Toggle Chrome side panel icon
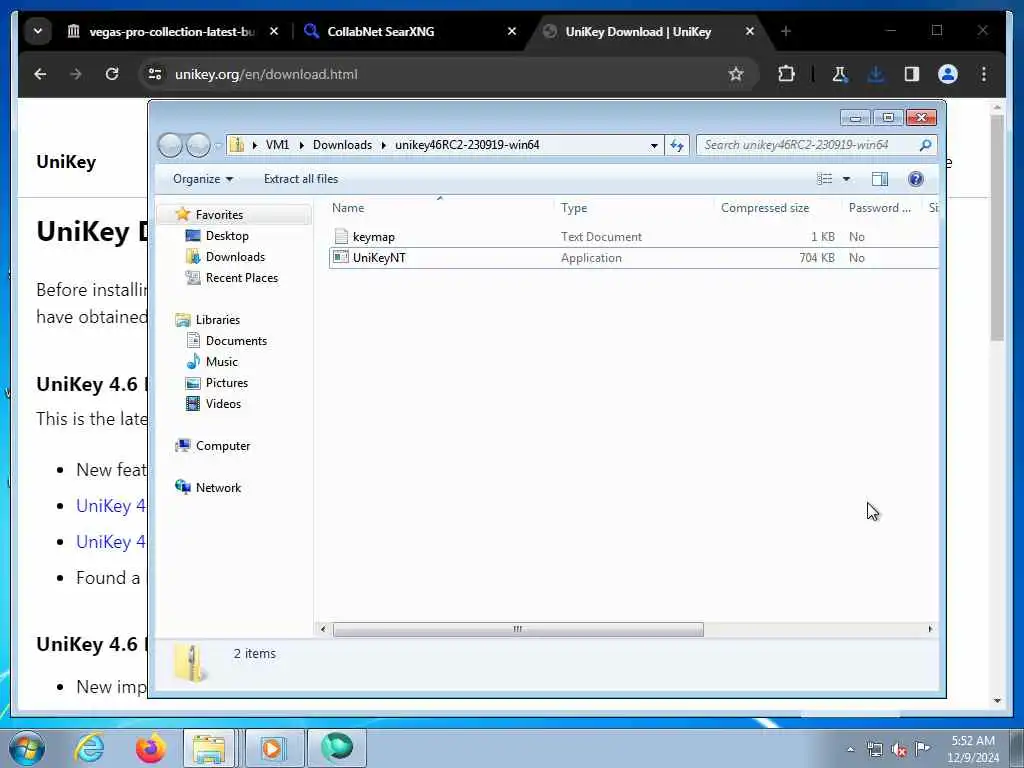 [912, 74]
